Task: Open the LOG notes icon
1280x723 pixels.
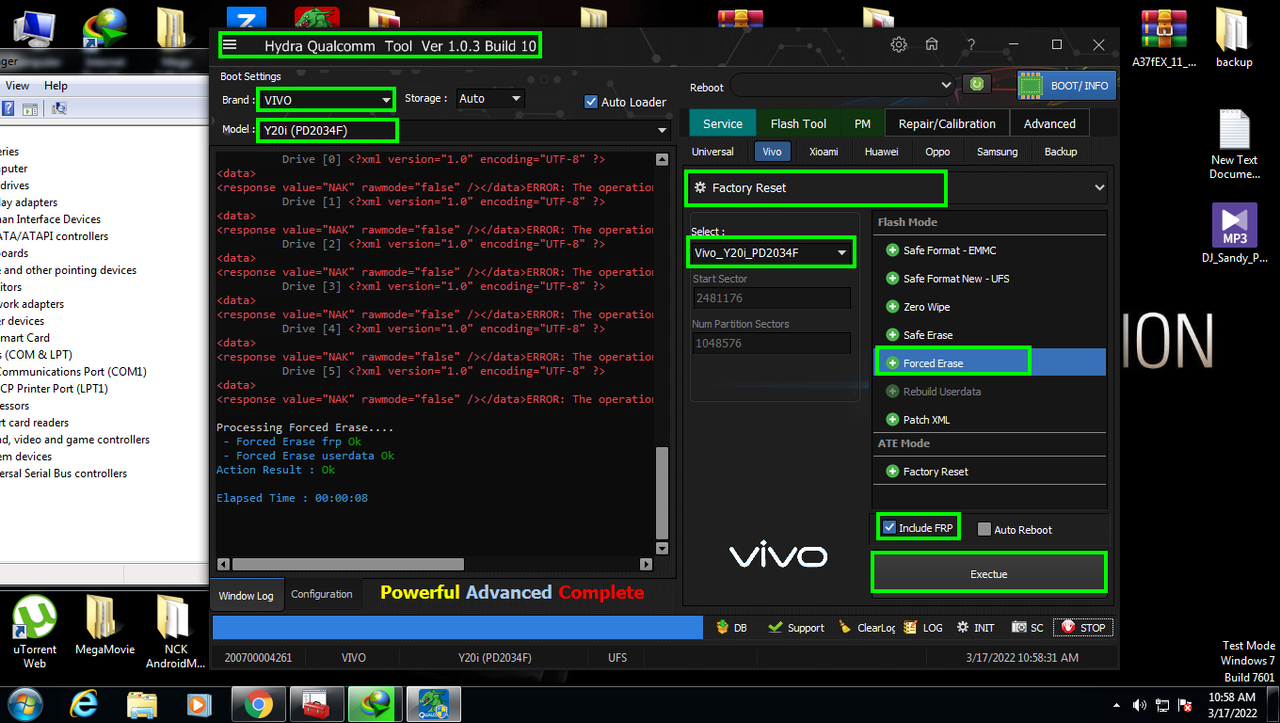Action: 923,628
